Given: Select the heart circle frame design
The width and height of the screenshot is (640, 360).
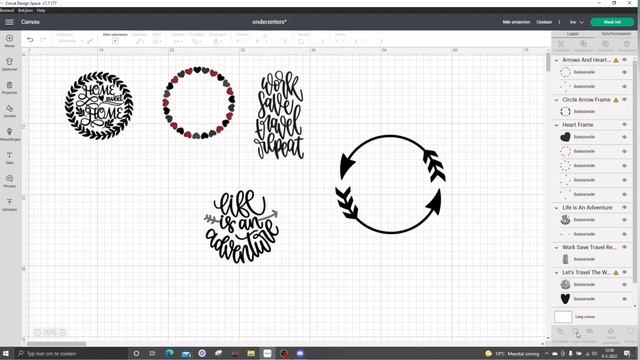Looking at the screenshot, I should point(199,102).
